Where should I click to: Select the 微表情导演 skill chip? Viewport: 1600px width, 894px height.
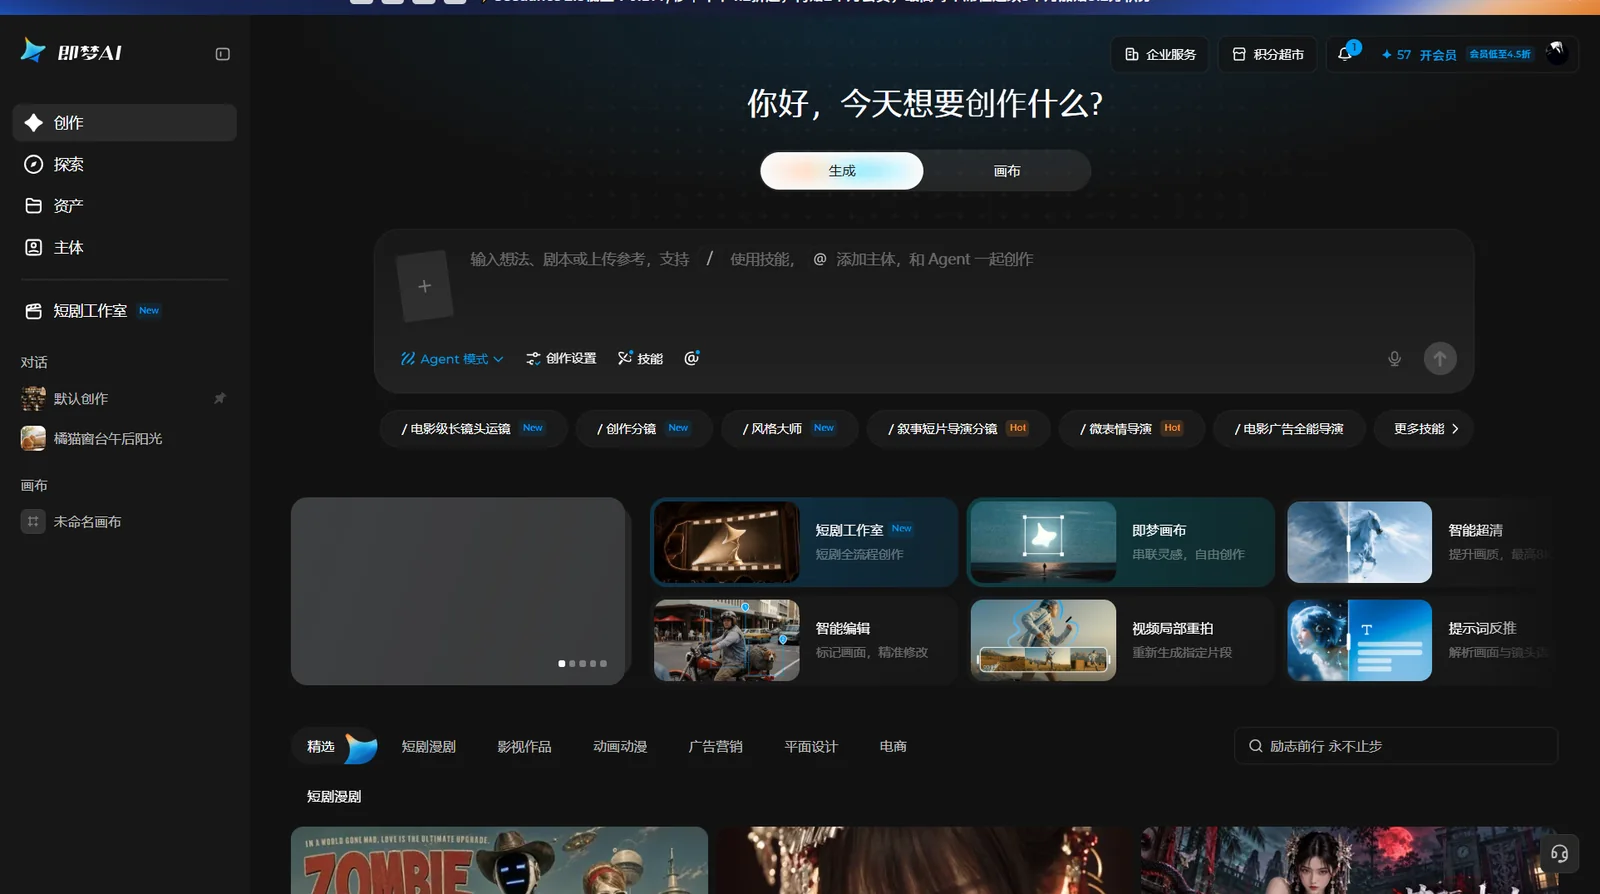tap(1131, 428)
